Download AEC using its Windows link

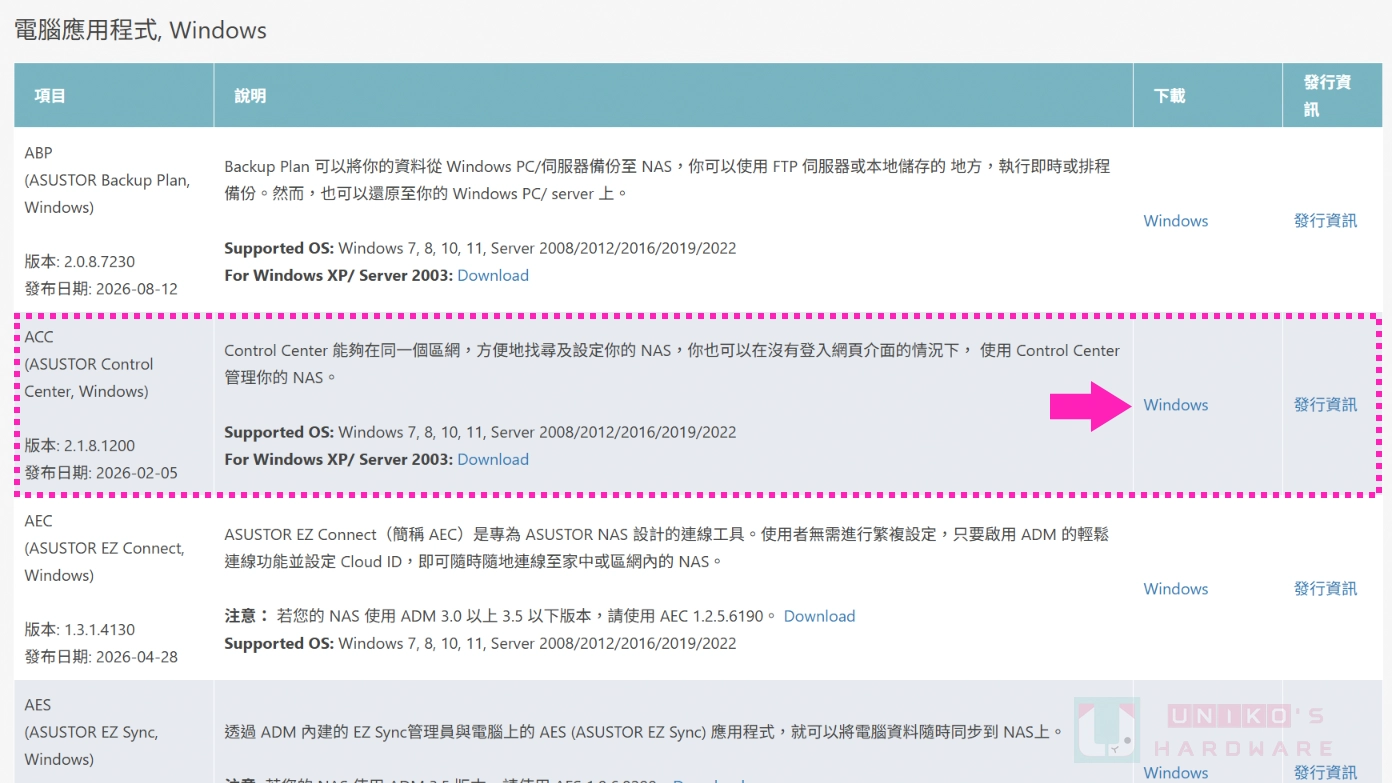[1175, 589]
